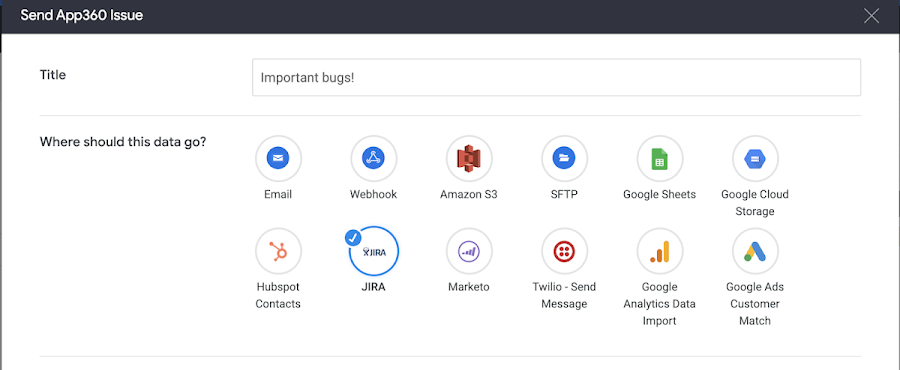Click the 'Title' field label
Screen dimensions: 900x370
click(x=53, y=75)
